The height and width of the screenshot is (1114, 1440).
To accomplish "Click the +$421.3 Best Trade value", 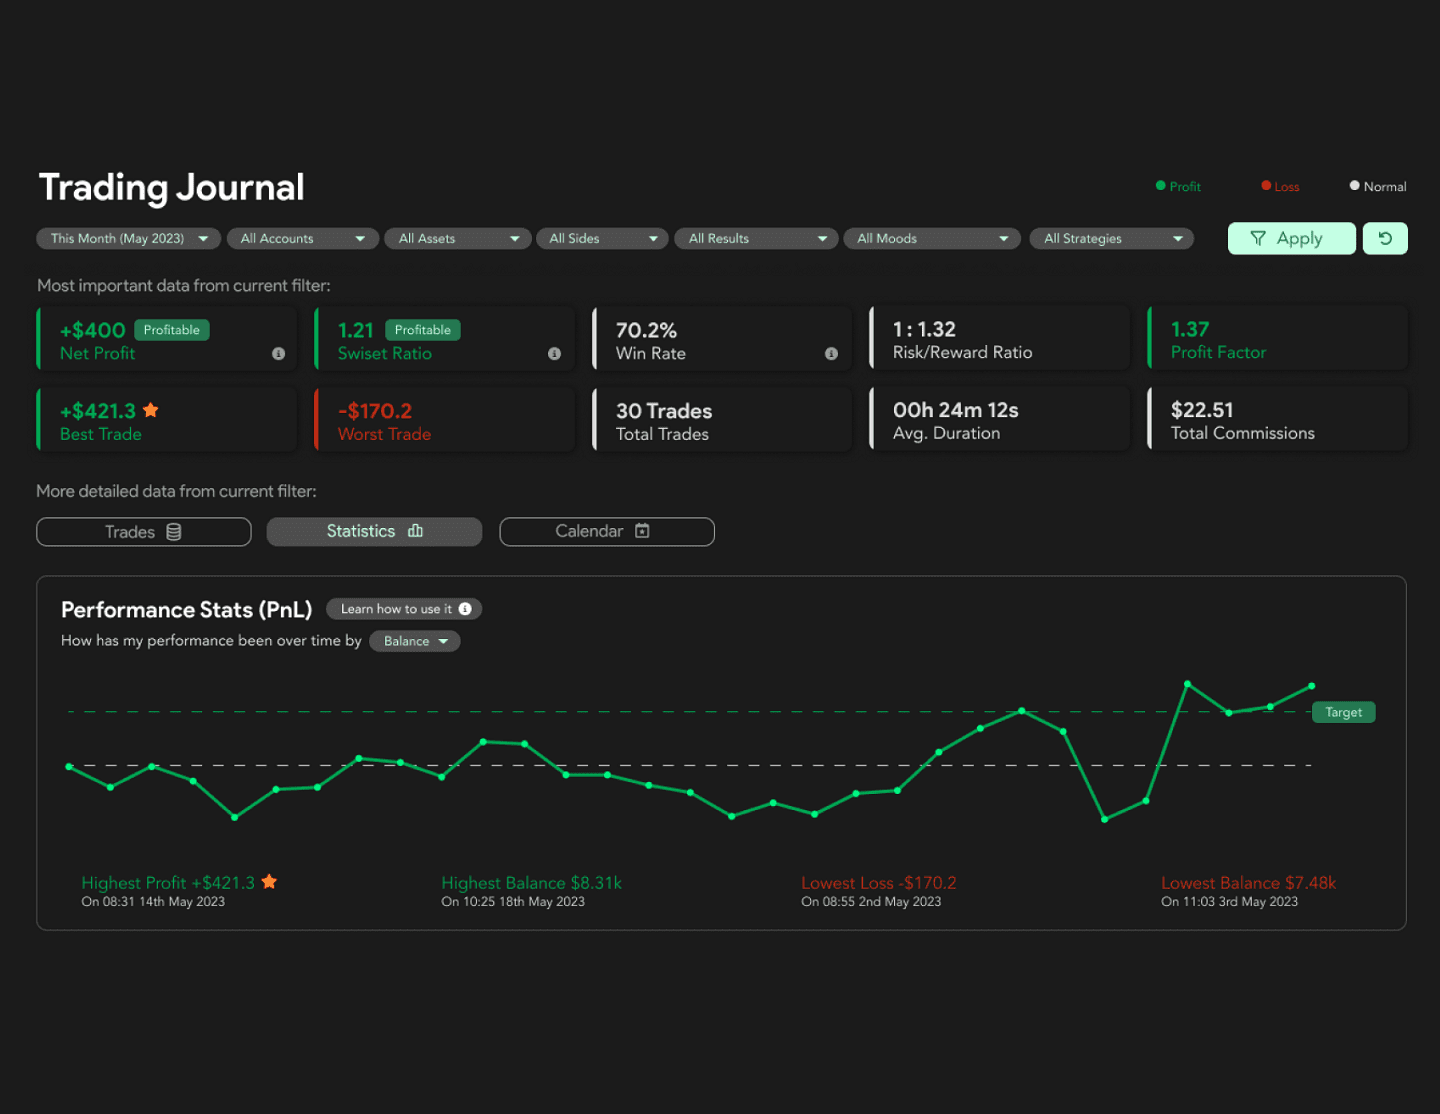I will 97,411.
